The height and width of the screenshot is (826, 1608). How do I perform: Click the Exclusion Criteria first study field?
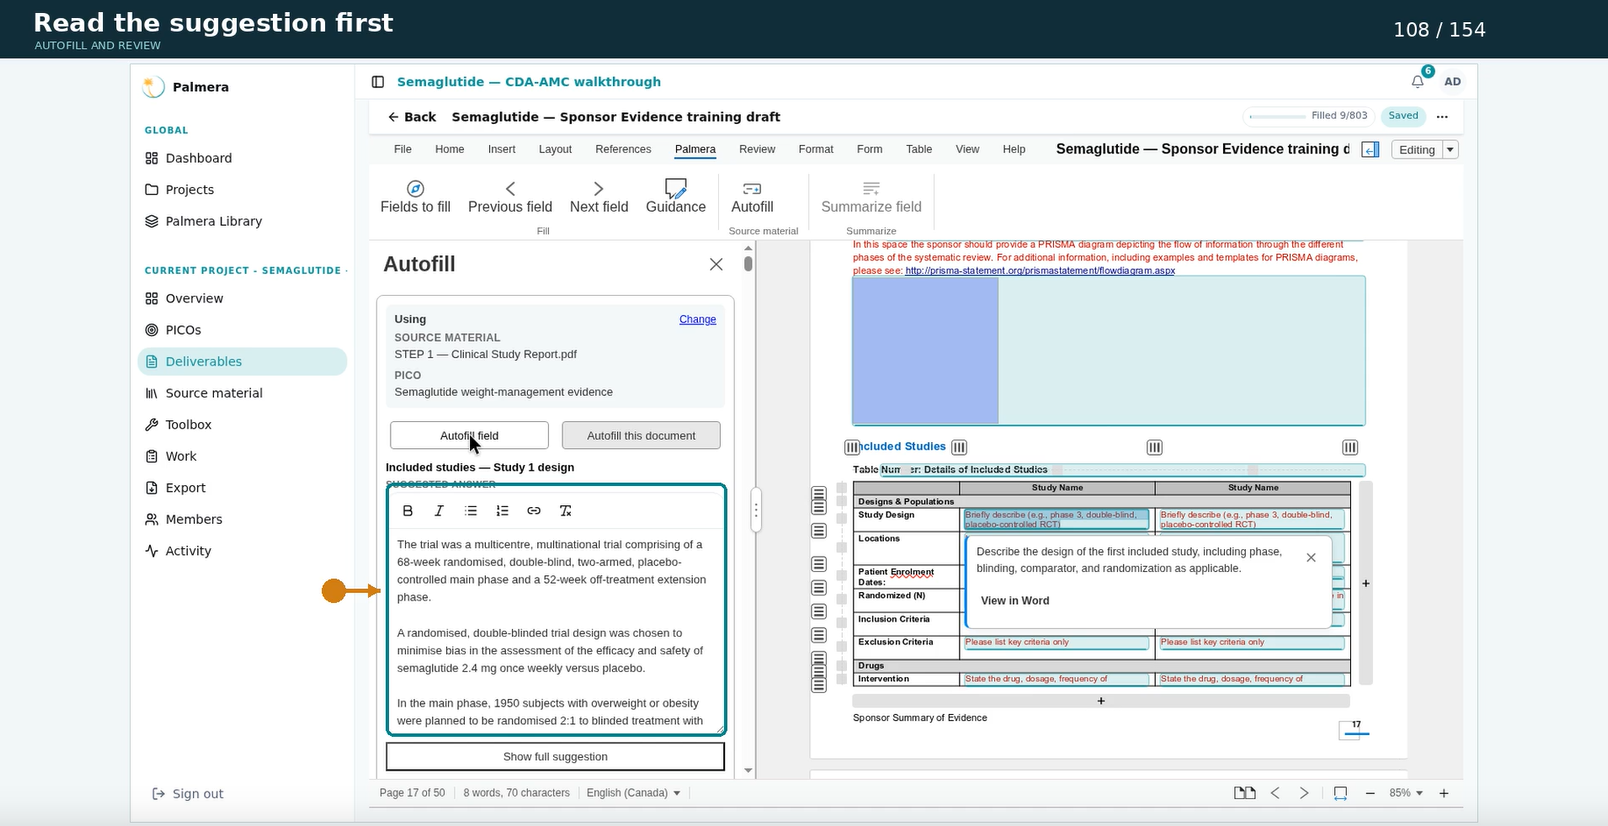tap(1056, 643)
